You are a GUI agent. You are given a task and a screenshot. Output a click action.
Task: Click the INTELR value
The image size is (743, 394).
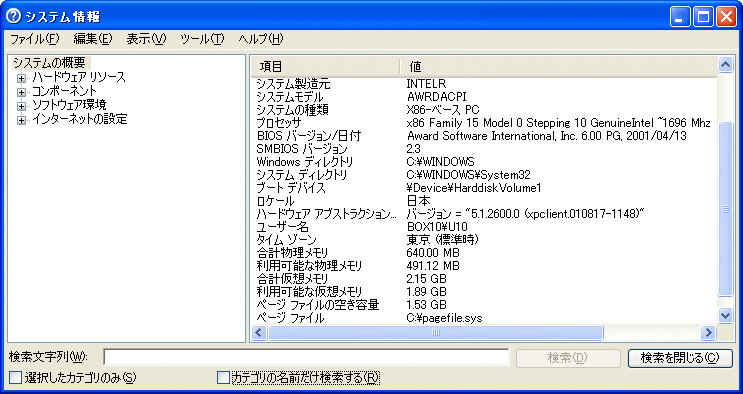(x=426, y=84)
